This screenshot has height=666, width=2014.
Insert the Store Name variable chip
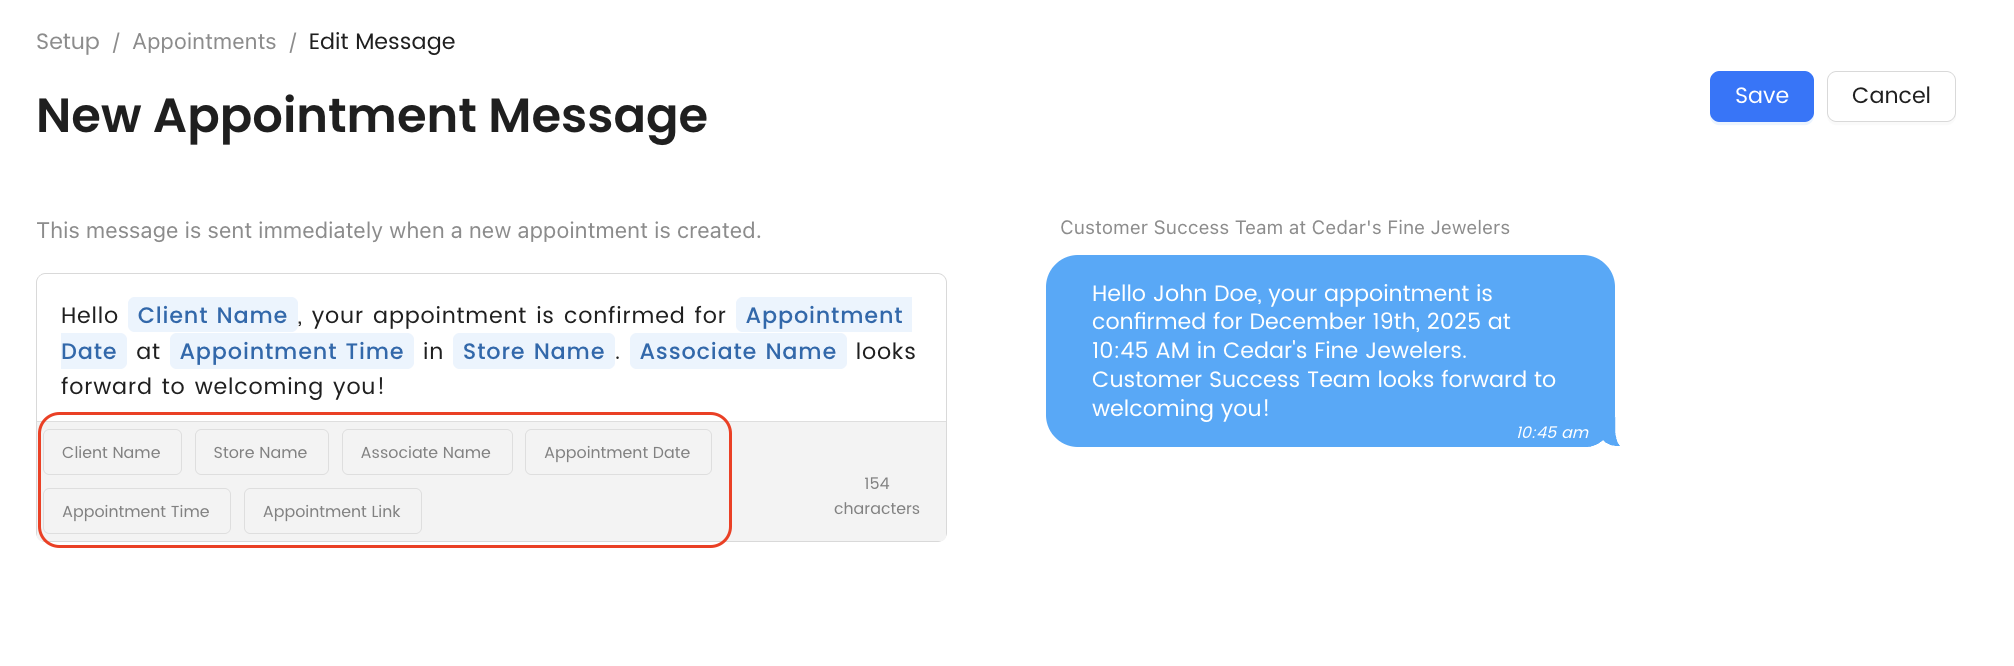(x=261, y=452)
